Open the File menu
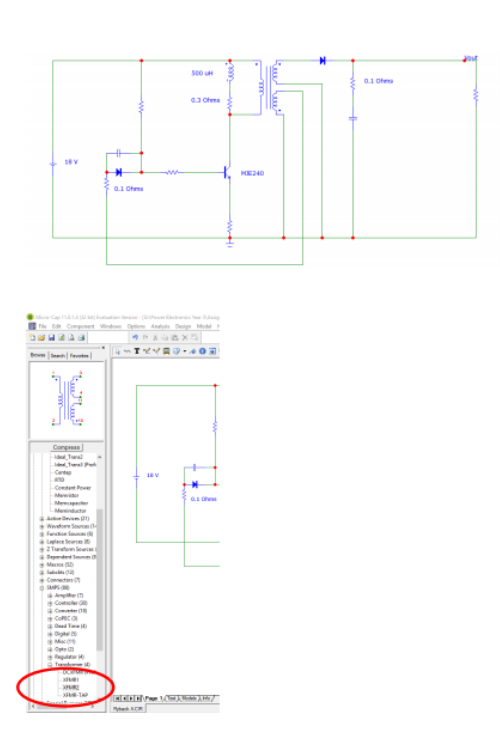 click(x=43, y=326)
